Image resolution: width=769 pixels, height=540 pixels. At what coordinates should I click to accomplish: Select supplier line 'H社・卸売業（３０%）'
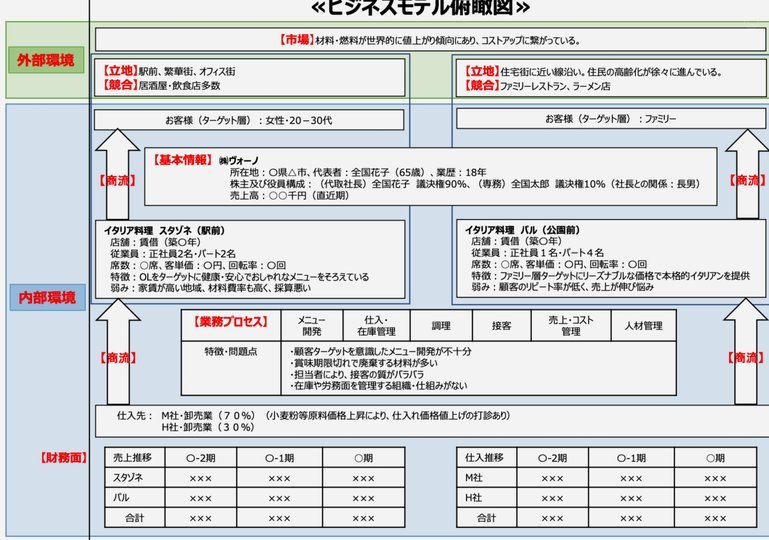click(208, 427)
